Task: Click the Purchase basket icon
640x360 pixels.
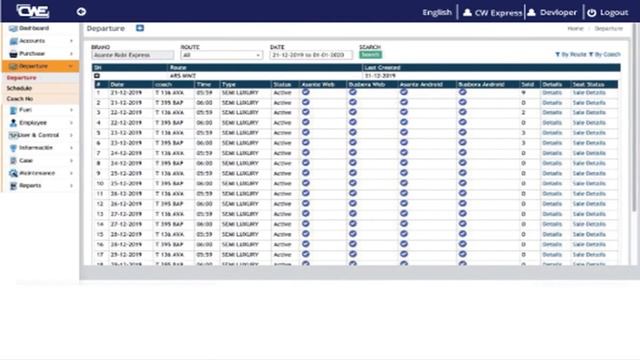Action: (13, 54)
